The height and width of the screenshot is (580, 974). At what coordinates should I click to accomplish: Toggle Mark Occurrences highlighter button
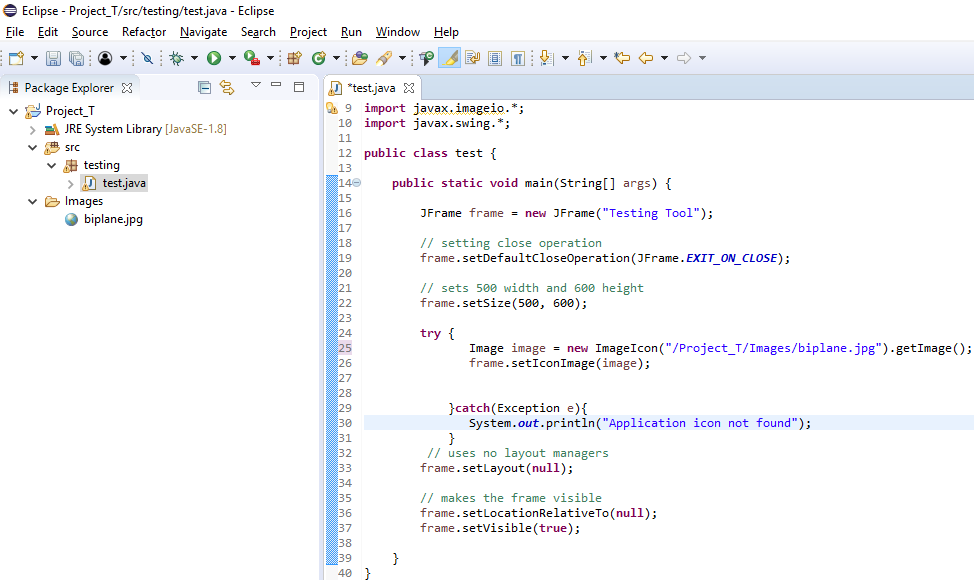pos(450,59)
